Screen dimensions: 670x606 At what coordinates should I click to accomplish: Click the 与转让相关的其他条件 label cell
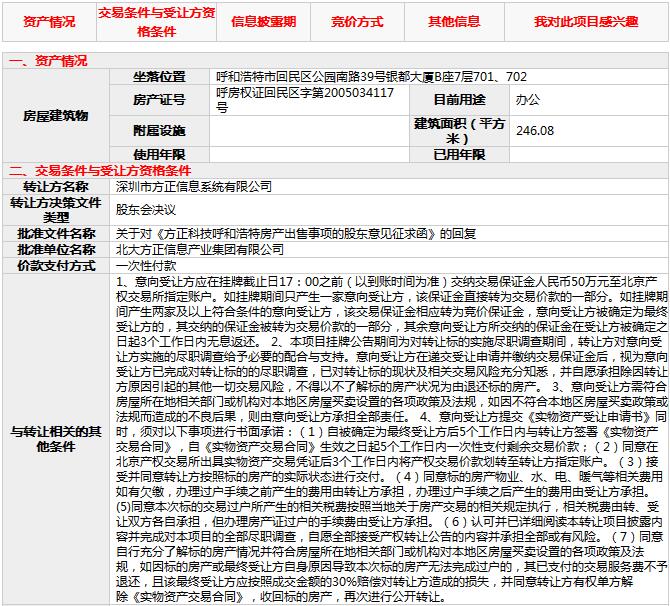(x=56, y=438)
